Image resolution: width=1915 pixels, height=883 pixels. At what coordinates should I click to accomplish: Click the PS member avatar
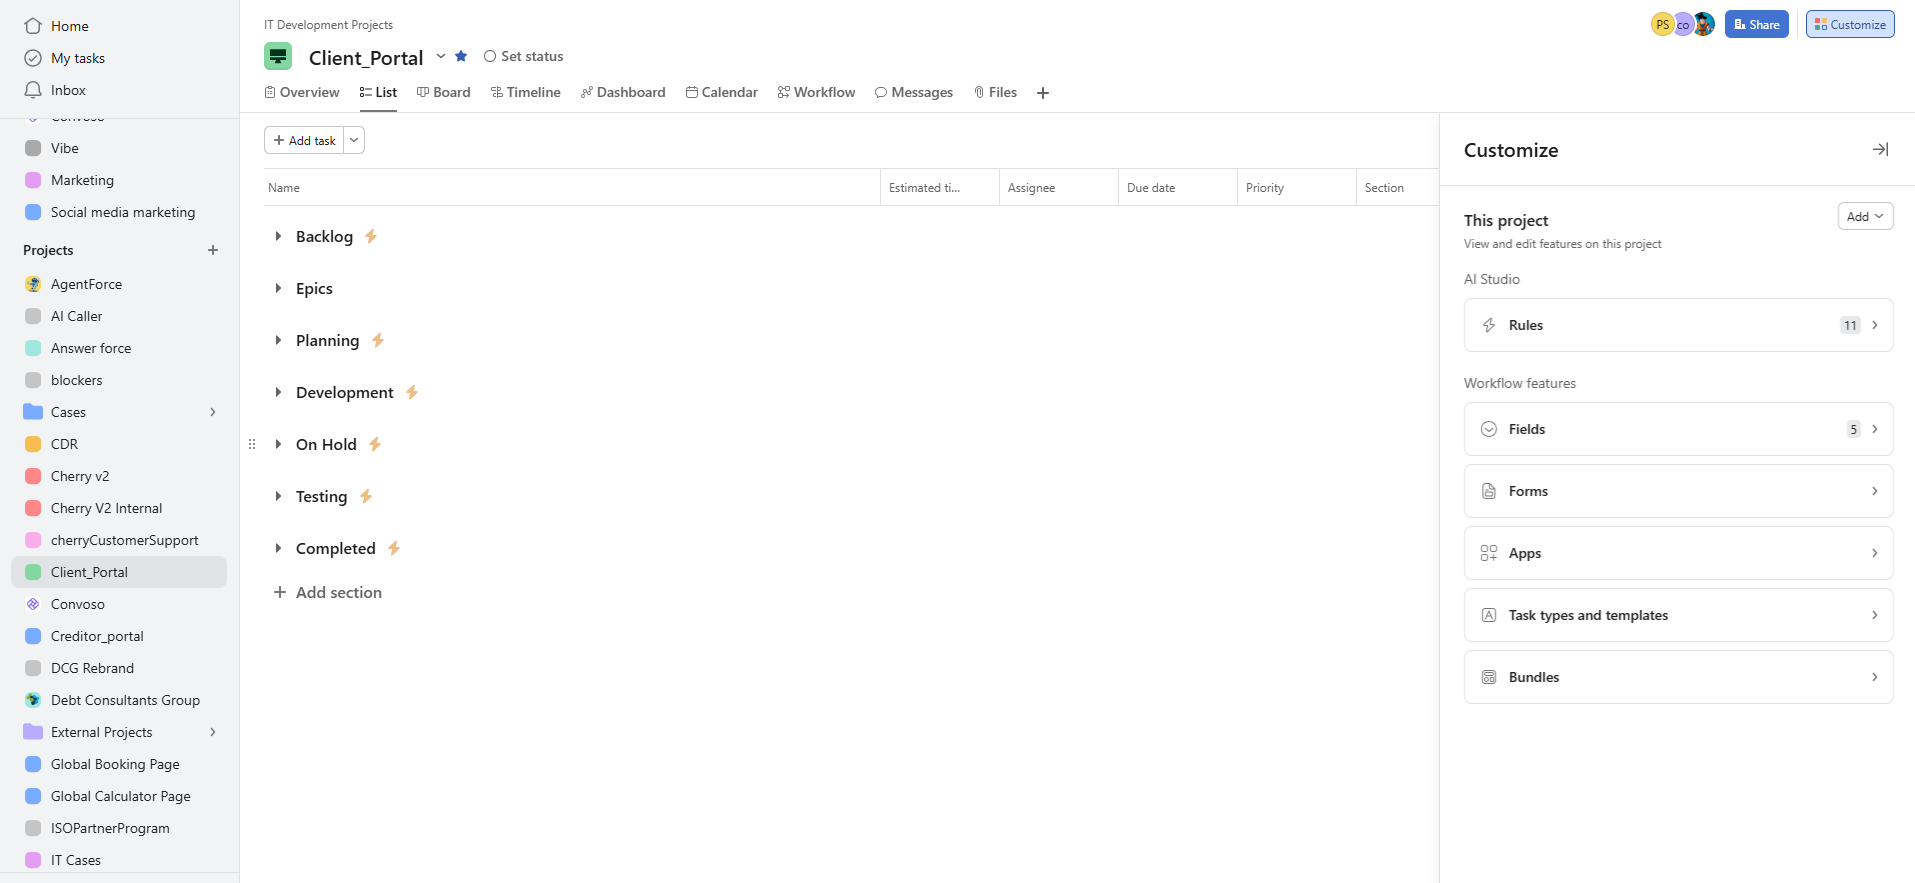(x=1661, y=24)
